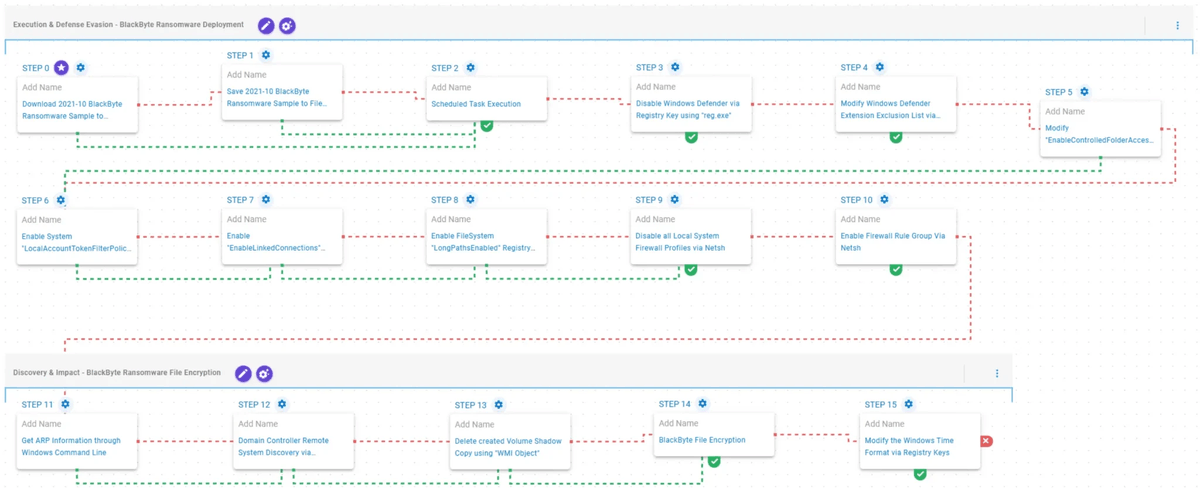Open Enable System LocalAccountTokenFilterPolicy link
Screen dimensions: 1200x491
click(x=76, y=243)
